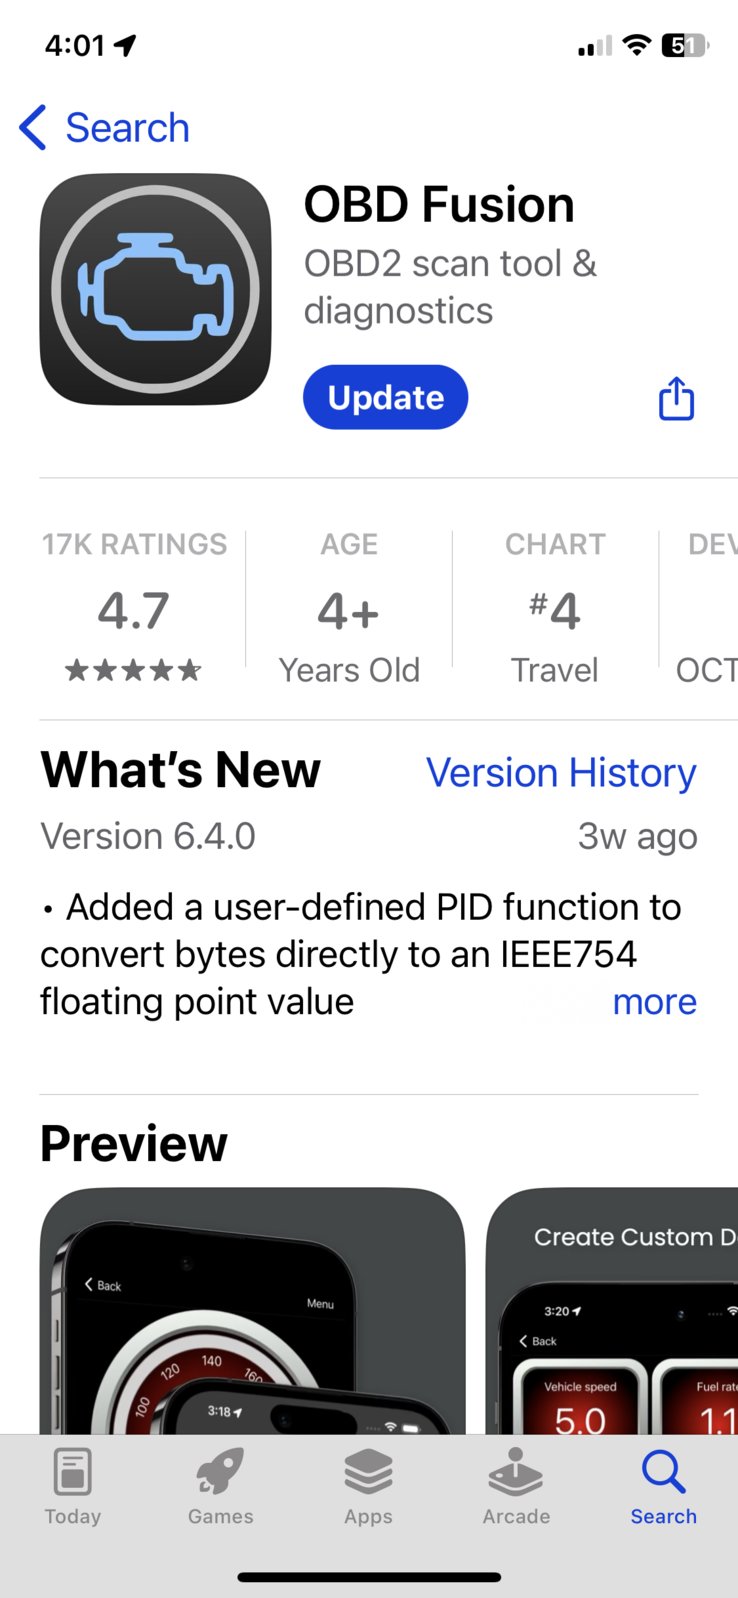Select the Search magnifier tab
738x1598 pixels.
tap(663, 1486)
